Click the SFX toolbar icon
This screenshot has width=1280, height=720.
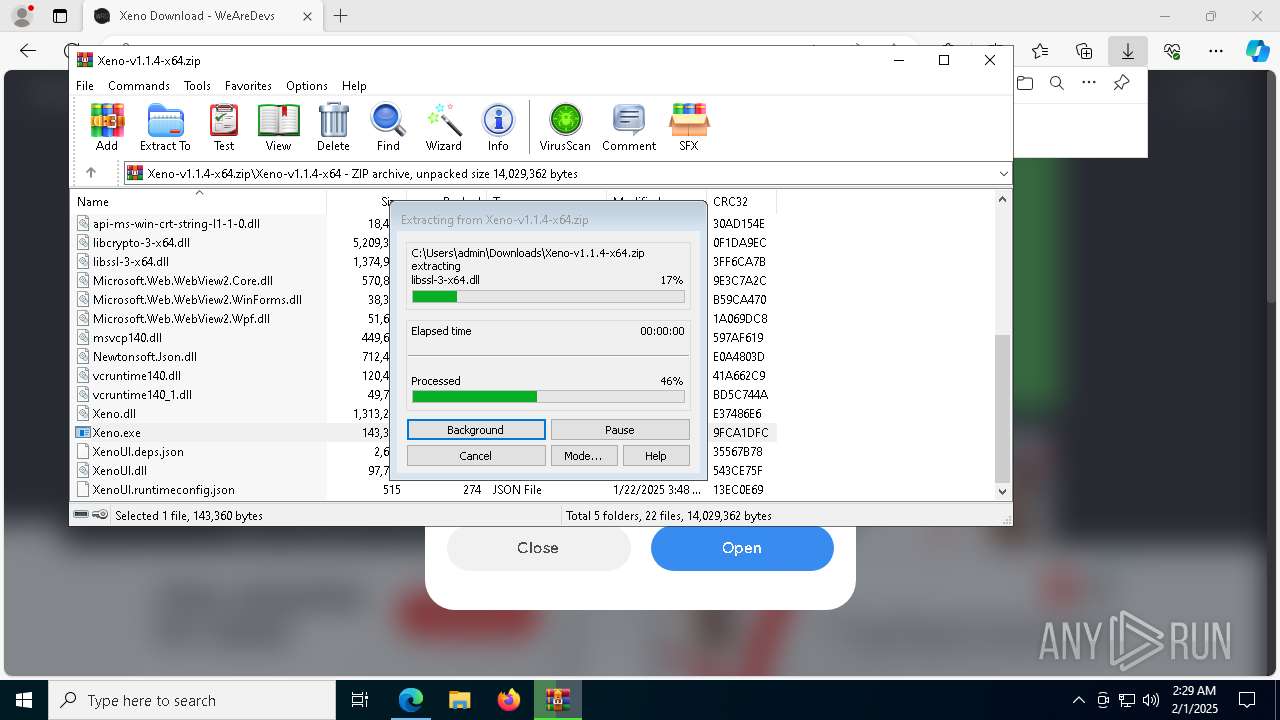[689, 127]
